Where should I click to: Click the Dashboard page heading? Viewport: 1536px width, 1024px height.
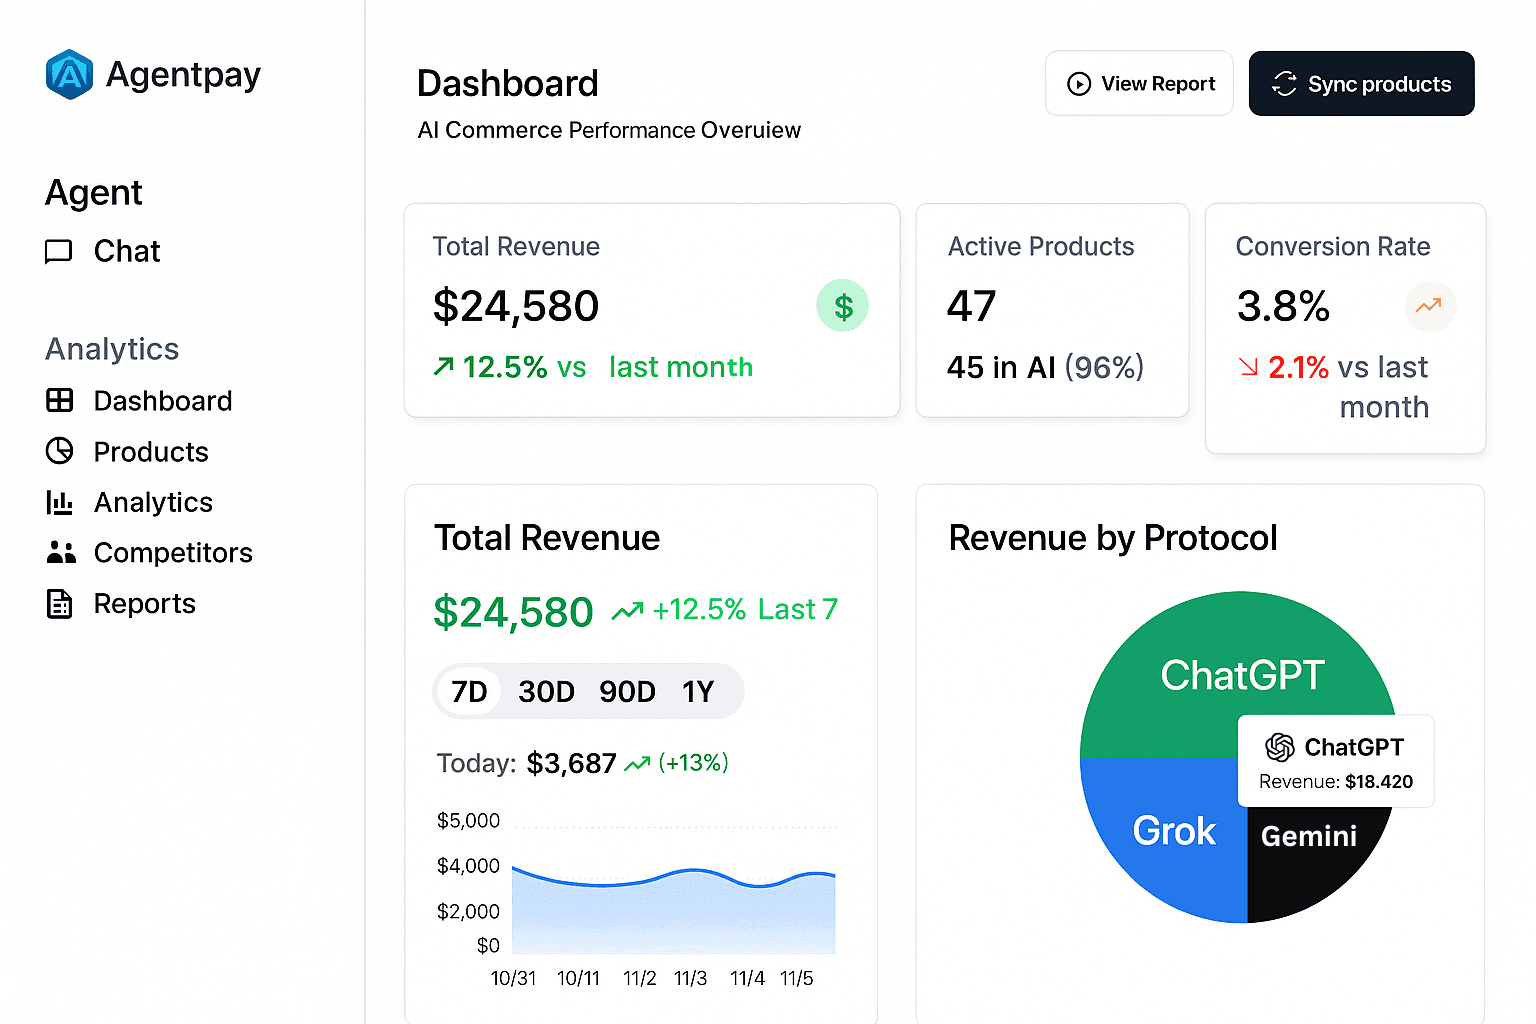point(508,84)
